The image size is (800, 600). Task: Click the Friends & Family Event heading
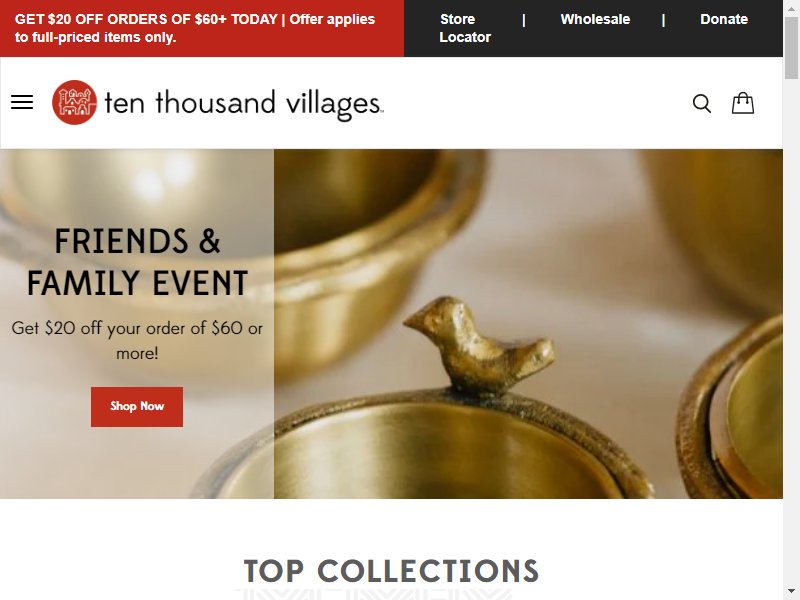point(137,262)
